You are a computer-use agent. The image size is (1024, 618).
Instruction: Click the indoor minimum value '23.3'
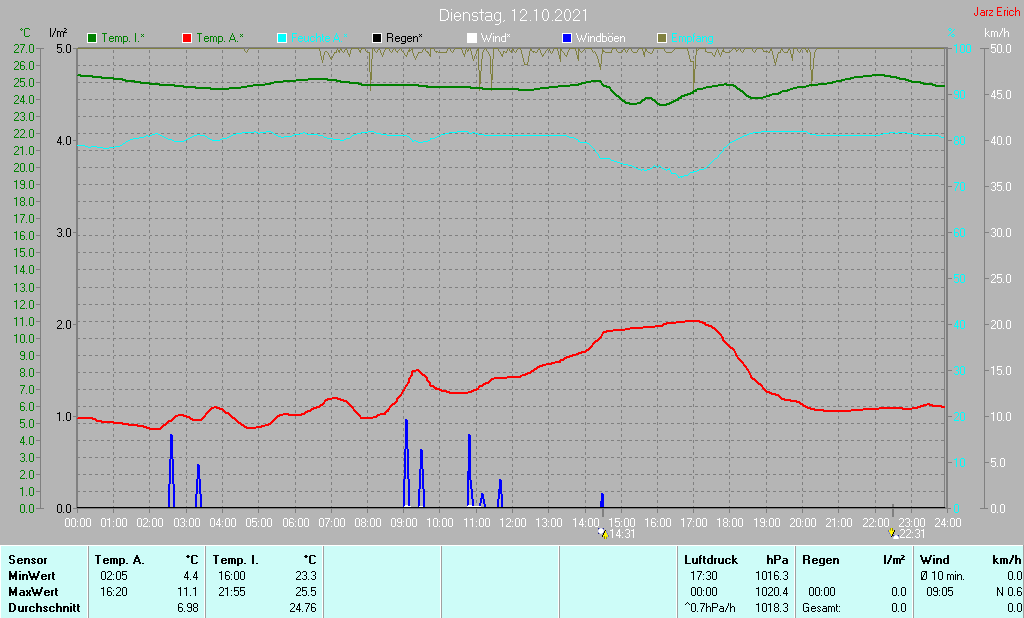306,576
